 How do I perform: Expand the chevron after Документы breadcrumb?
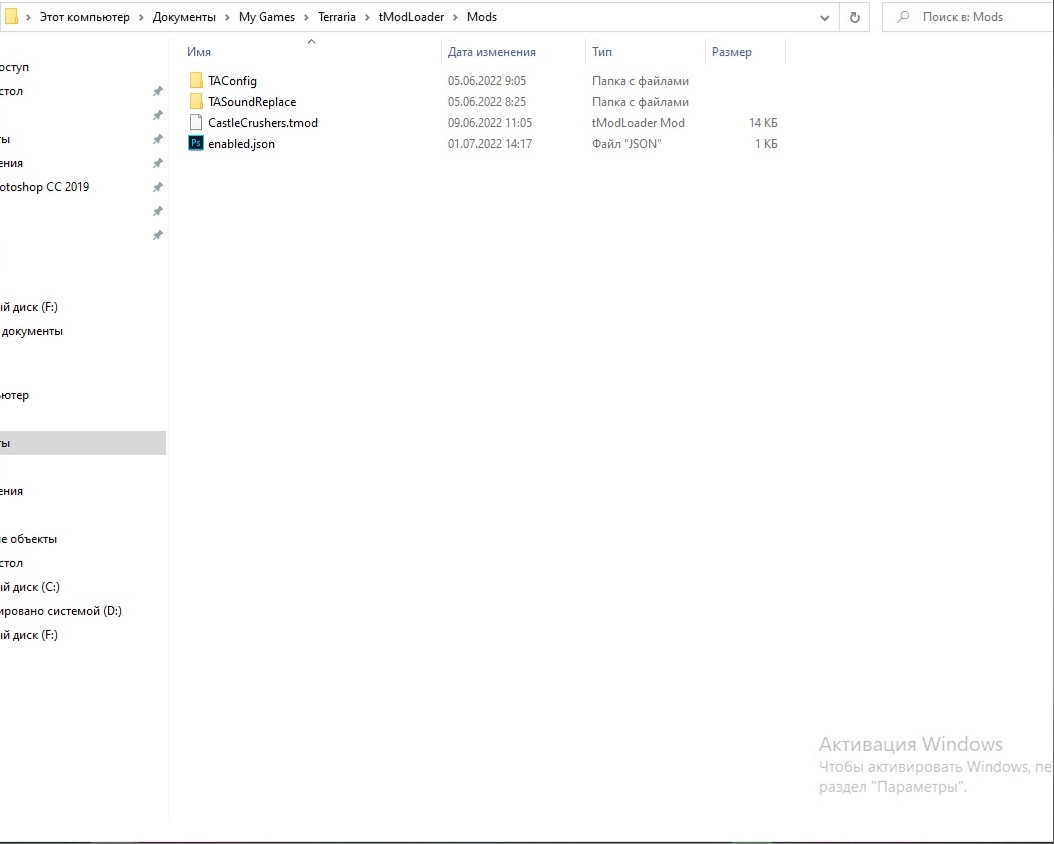(227, 17)
